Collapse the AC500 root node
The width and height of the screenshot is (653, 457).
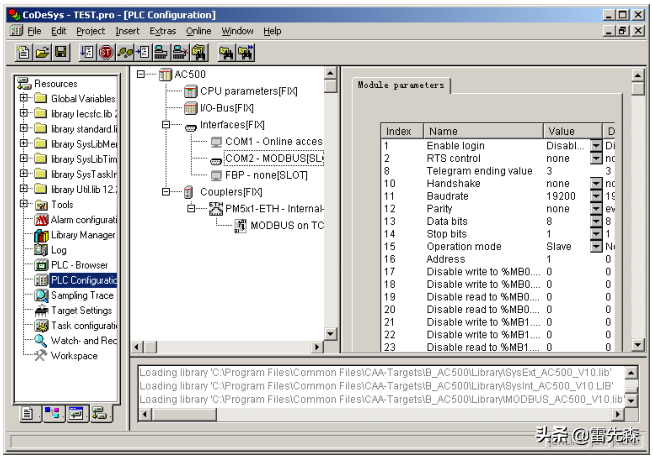[x=140, y=75]
